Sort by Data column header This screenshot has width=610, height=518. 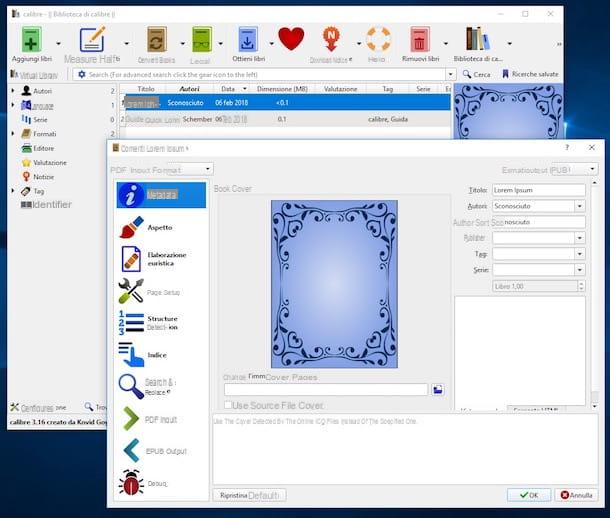(232, 89)
